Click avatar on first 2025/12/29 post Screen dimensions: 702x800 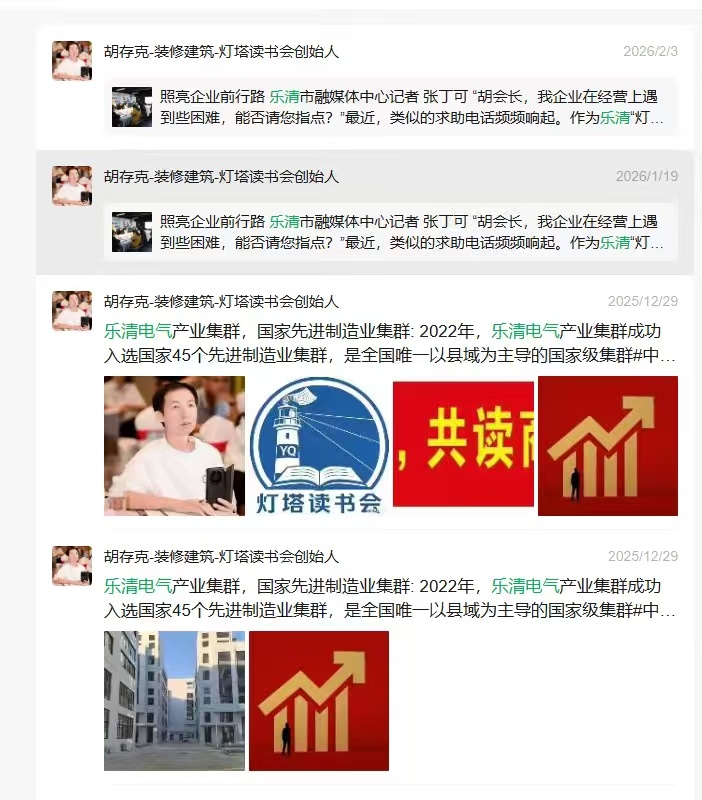72,311
